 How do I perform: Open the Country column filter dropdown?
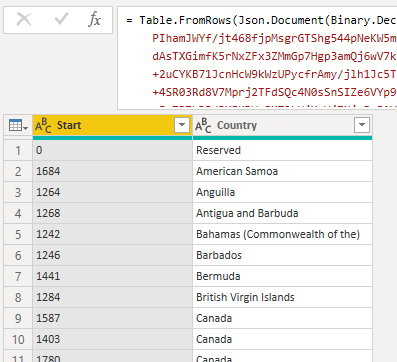pos(362,125)
